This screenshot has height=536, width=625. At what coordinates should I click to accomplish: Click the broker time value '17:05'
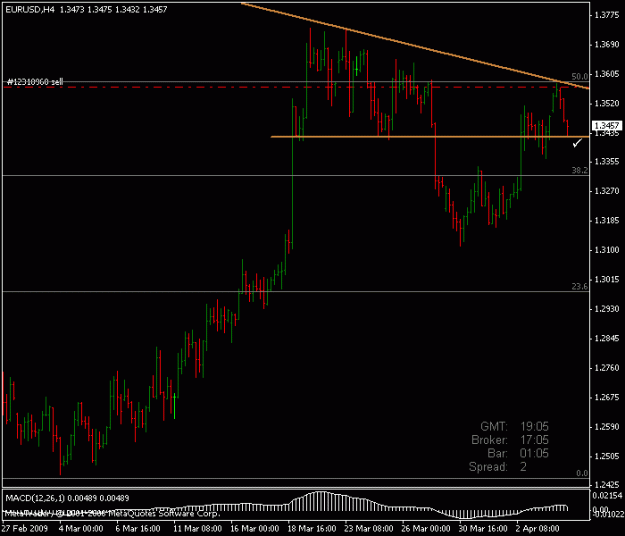tap(534, 440)
